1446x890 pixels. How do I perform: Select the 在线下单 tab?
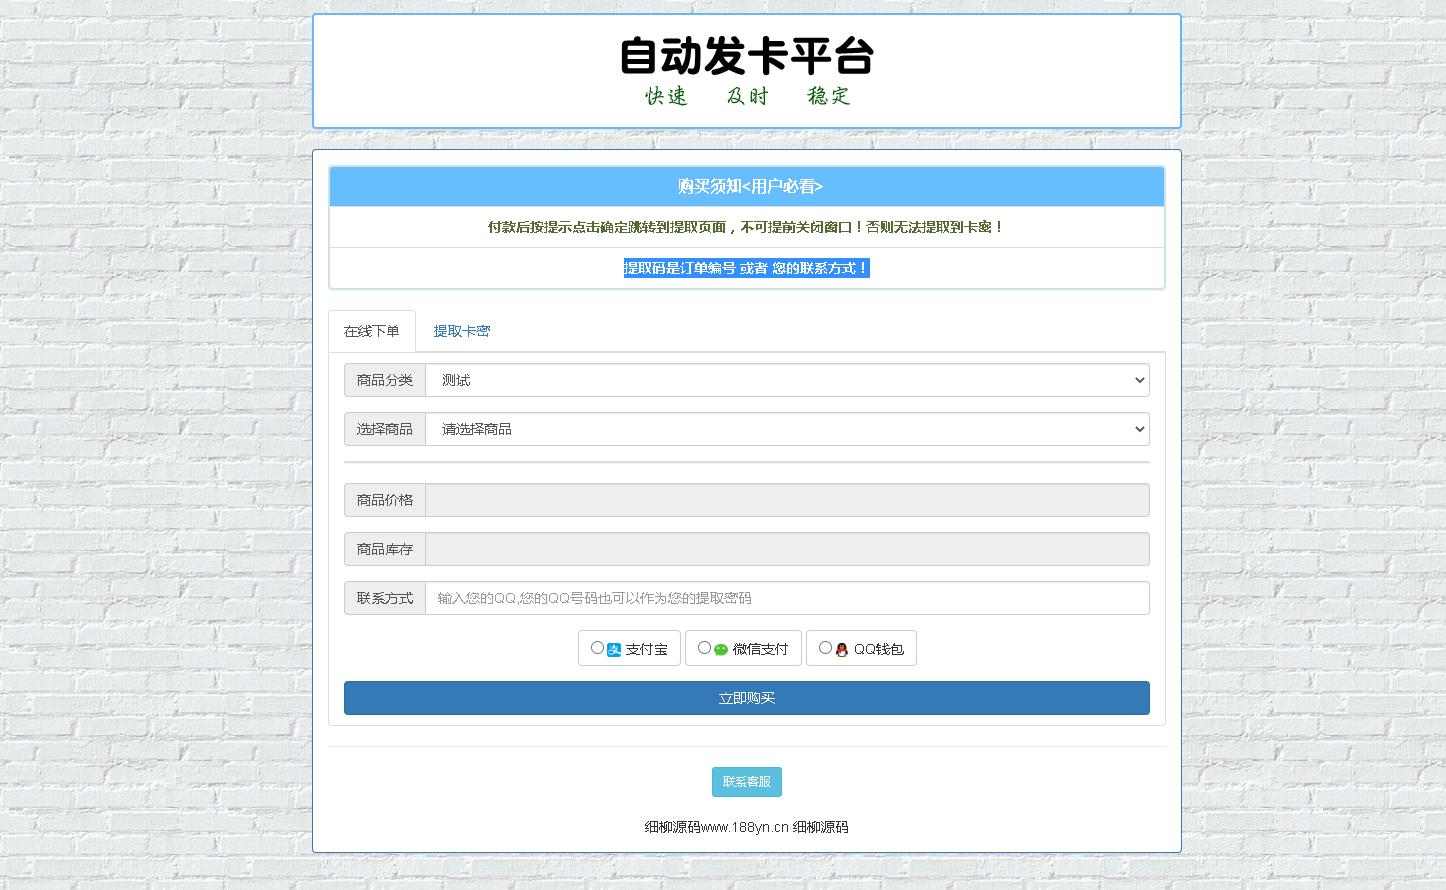(x=371, y=330)
